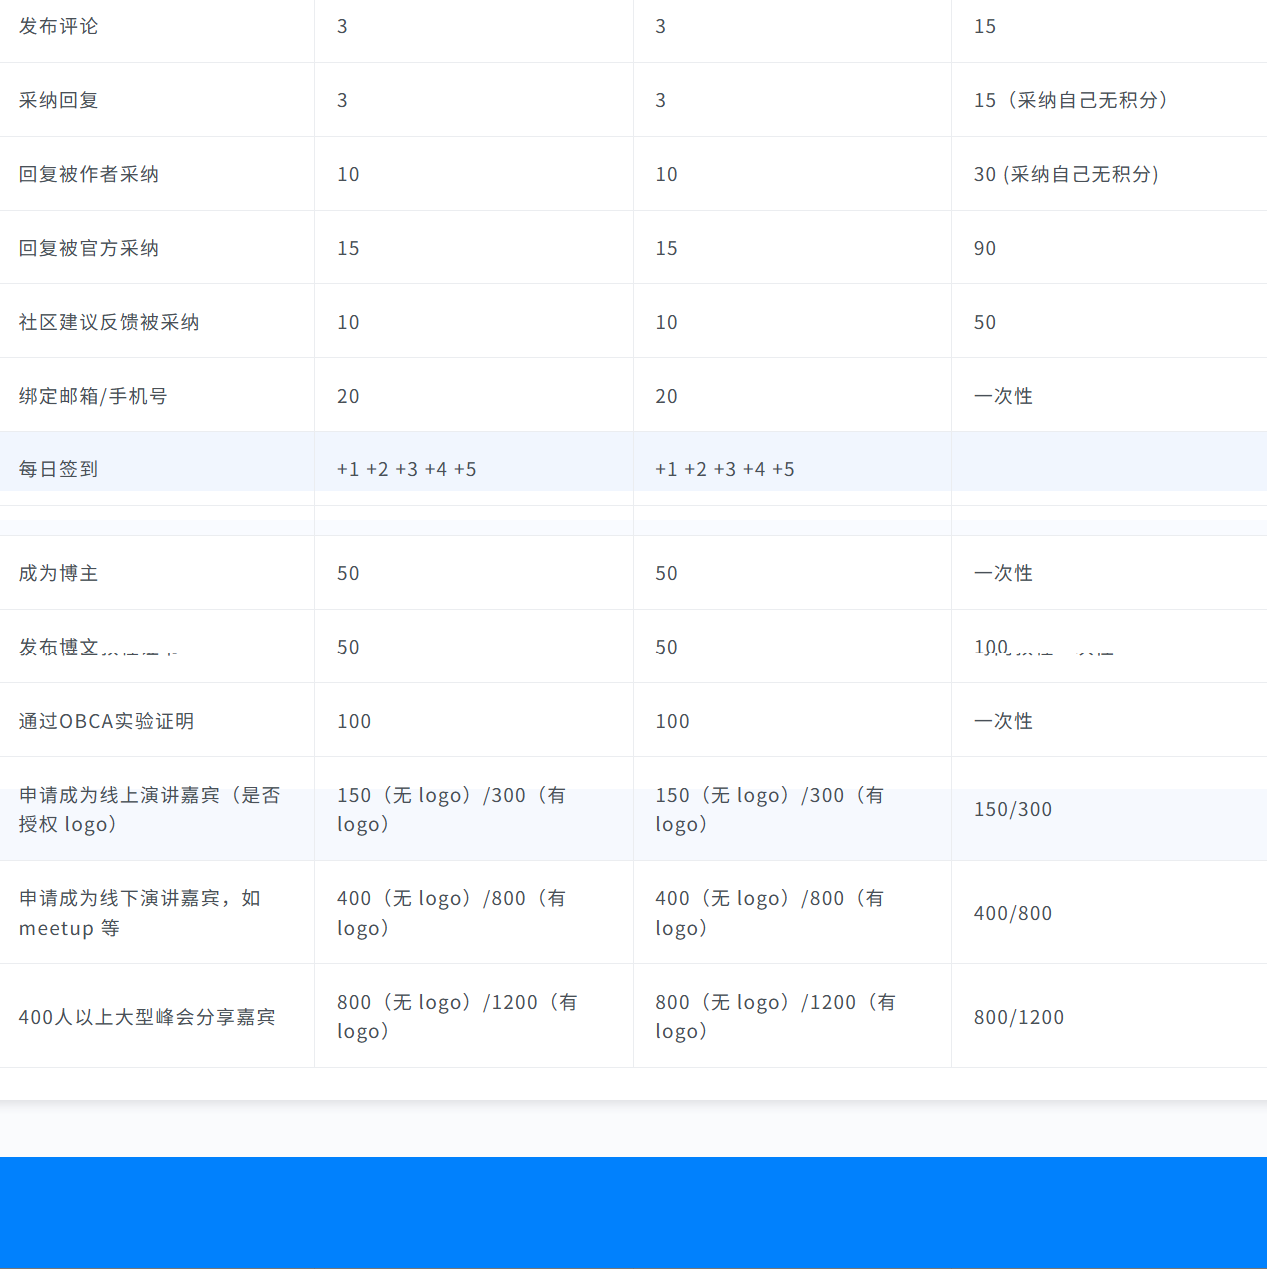Click the 400人以上大型峰会分享嘉宾 row label

click(147, 1017)
